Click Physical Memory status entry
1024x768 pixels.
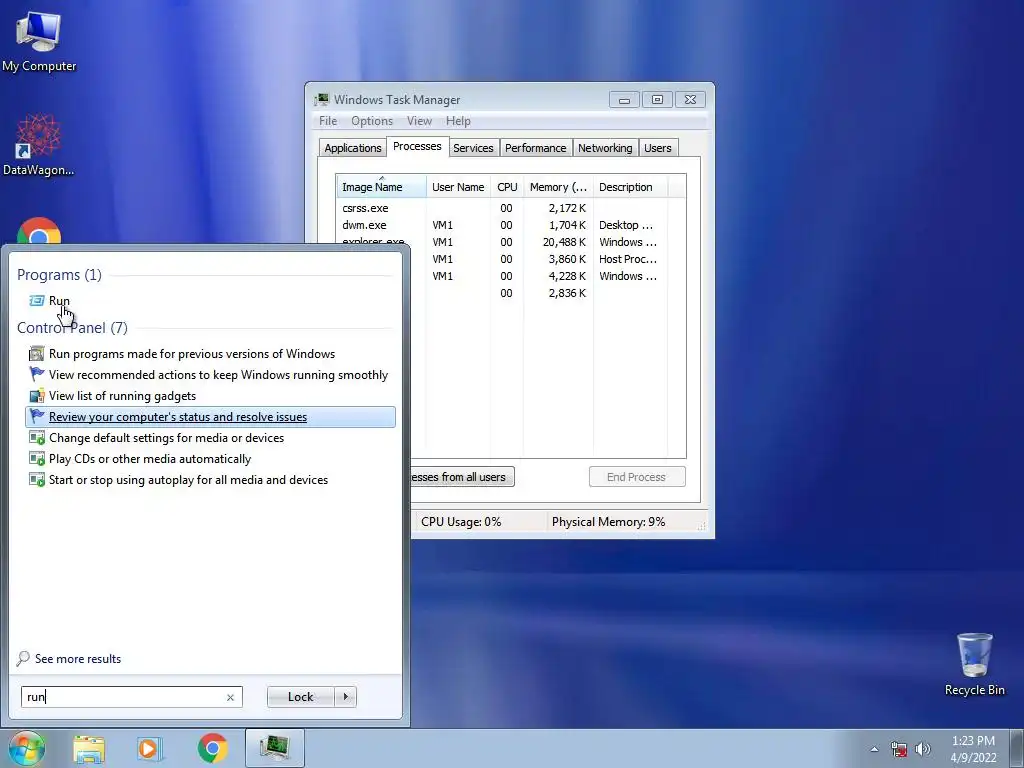coord(608,522)
